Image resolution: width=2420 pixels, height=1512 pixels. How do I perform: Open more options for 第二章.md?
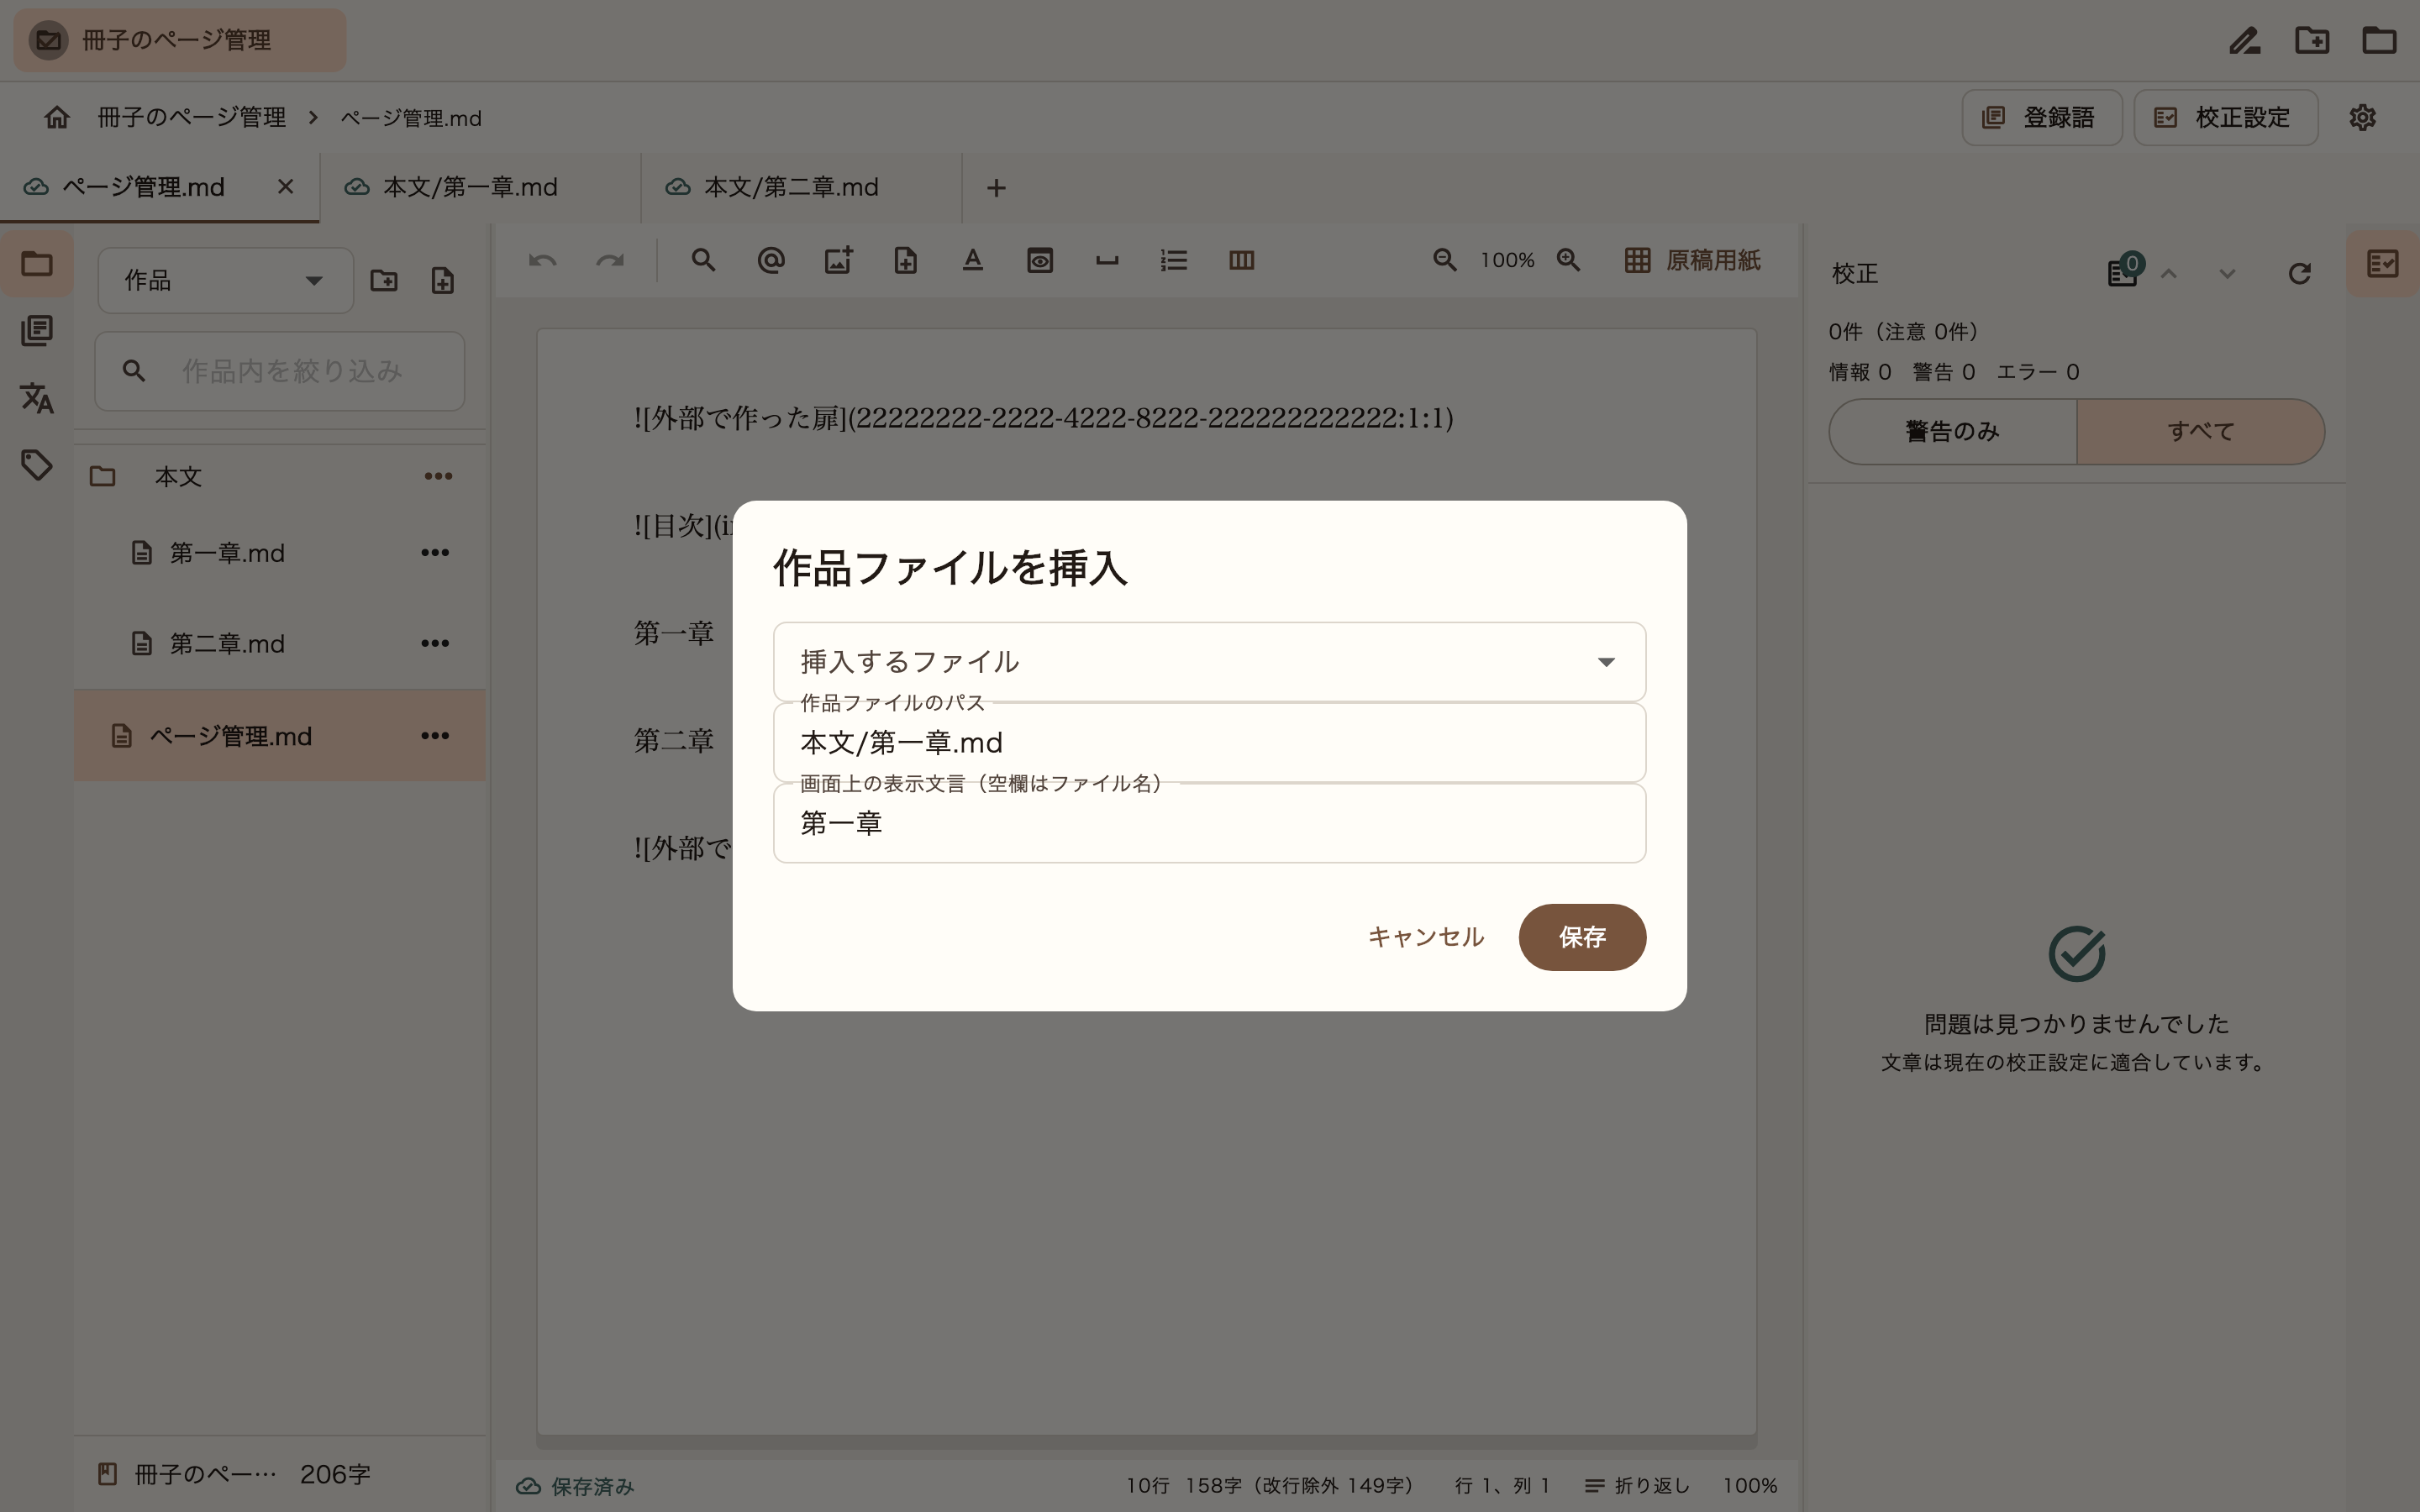tap(435, 643)
